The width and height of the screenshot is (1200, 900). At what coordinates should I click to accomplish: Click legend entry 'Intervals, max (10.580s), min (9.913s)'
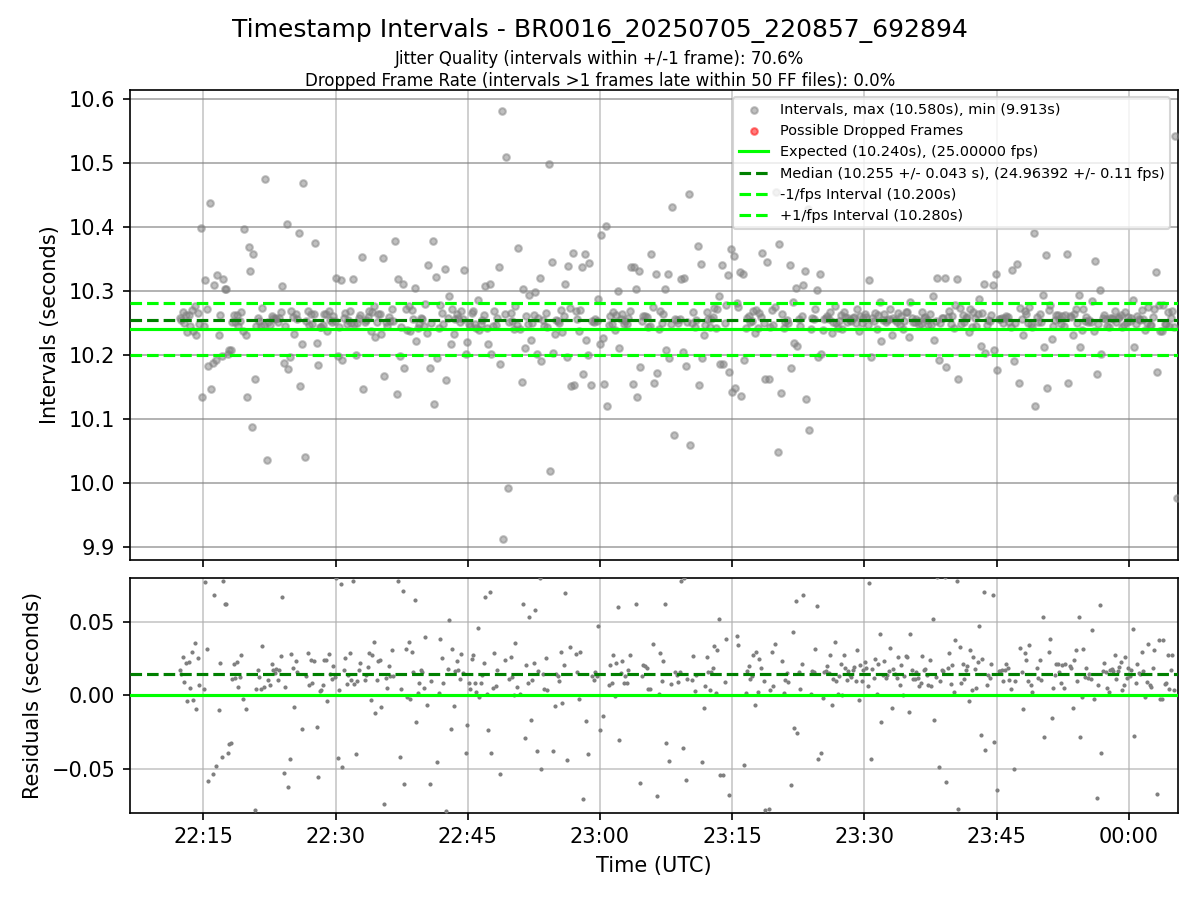920,109
